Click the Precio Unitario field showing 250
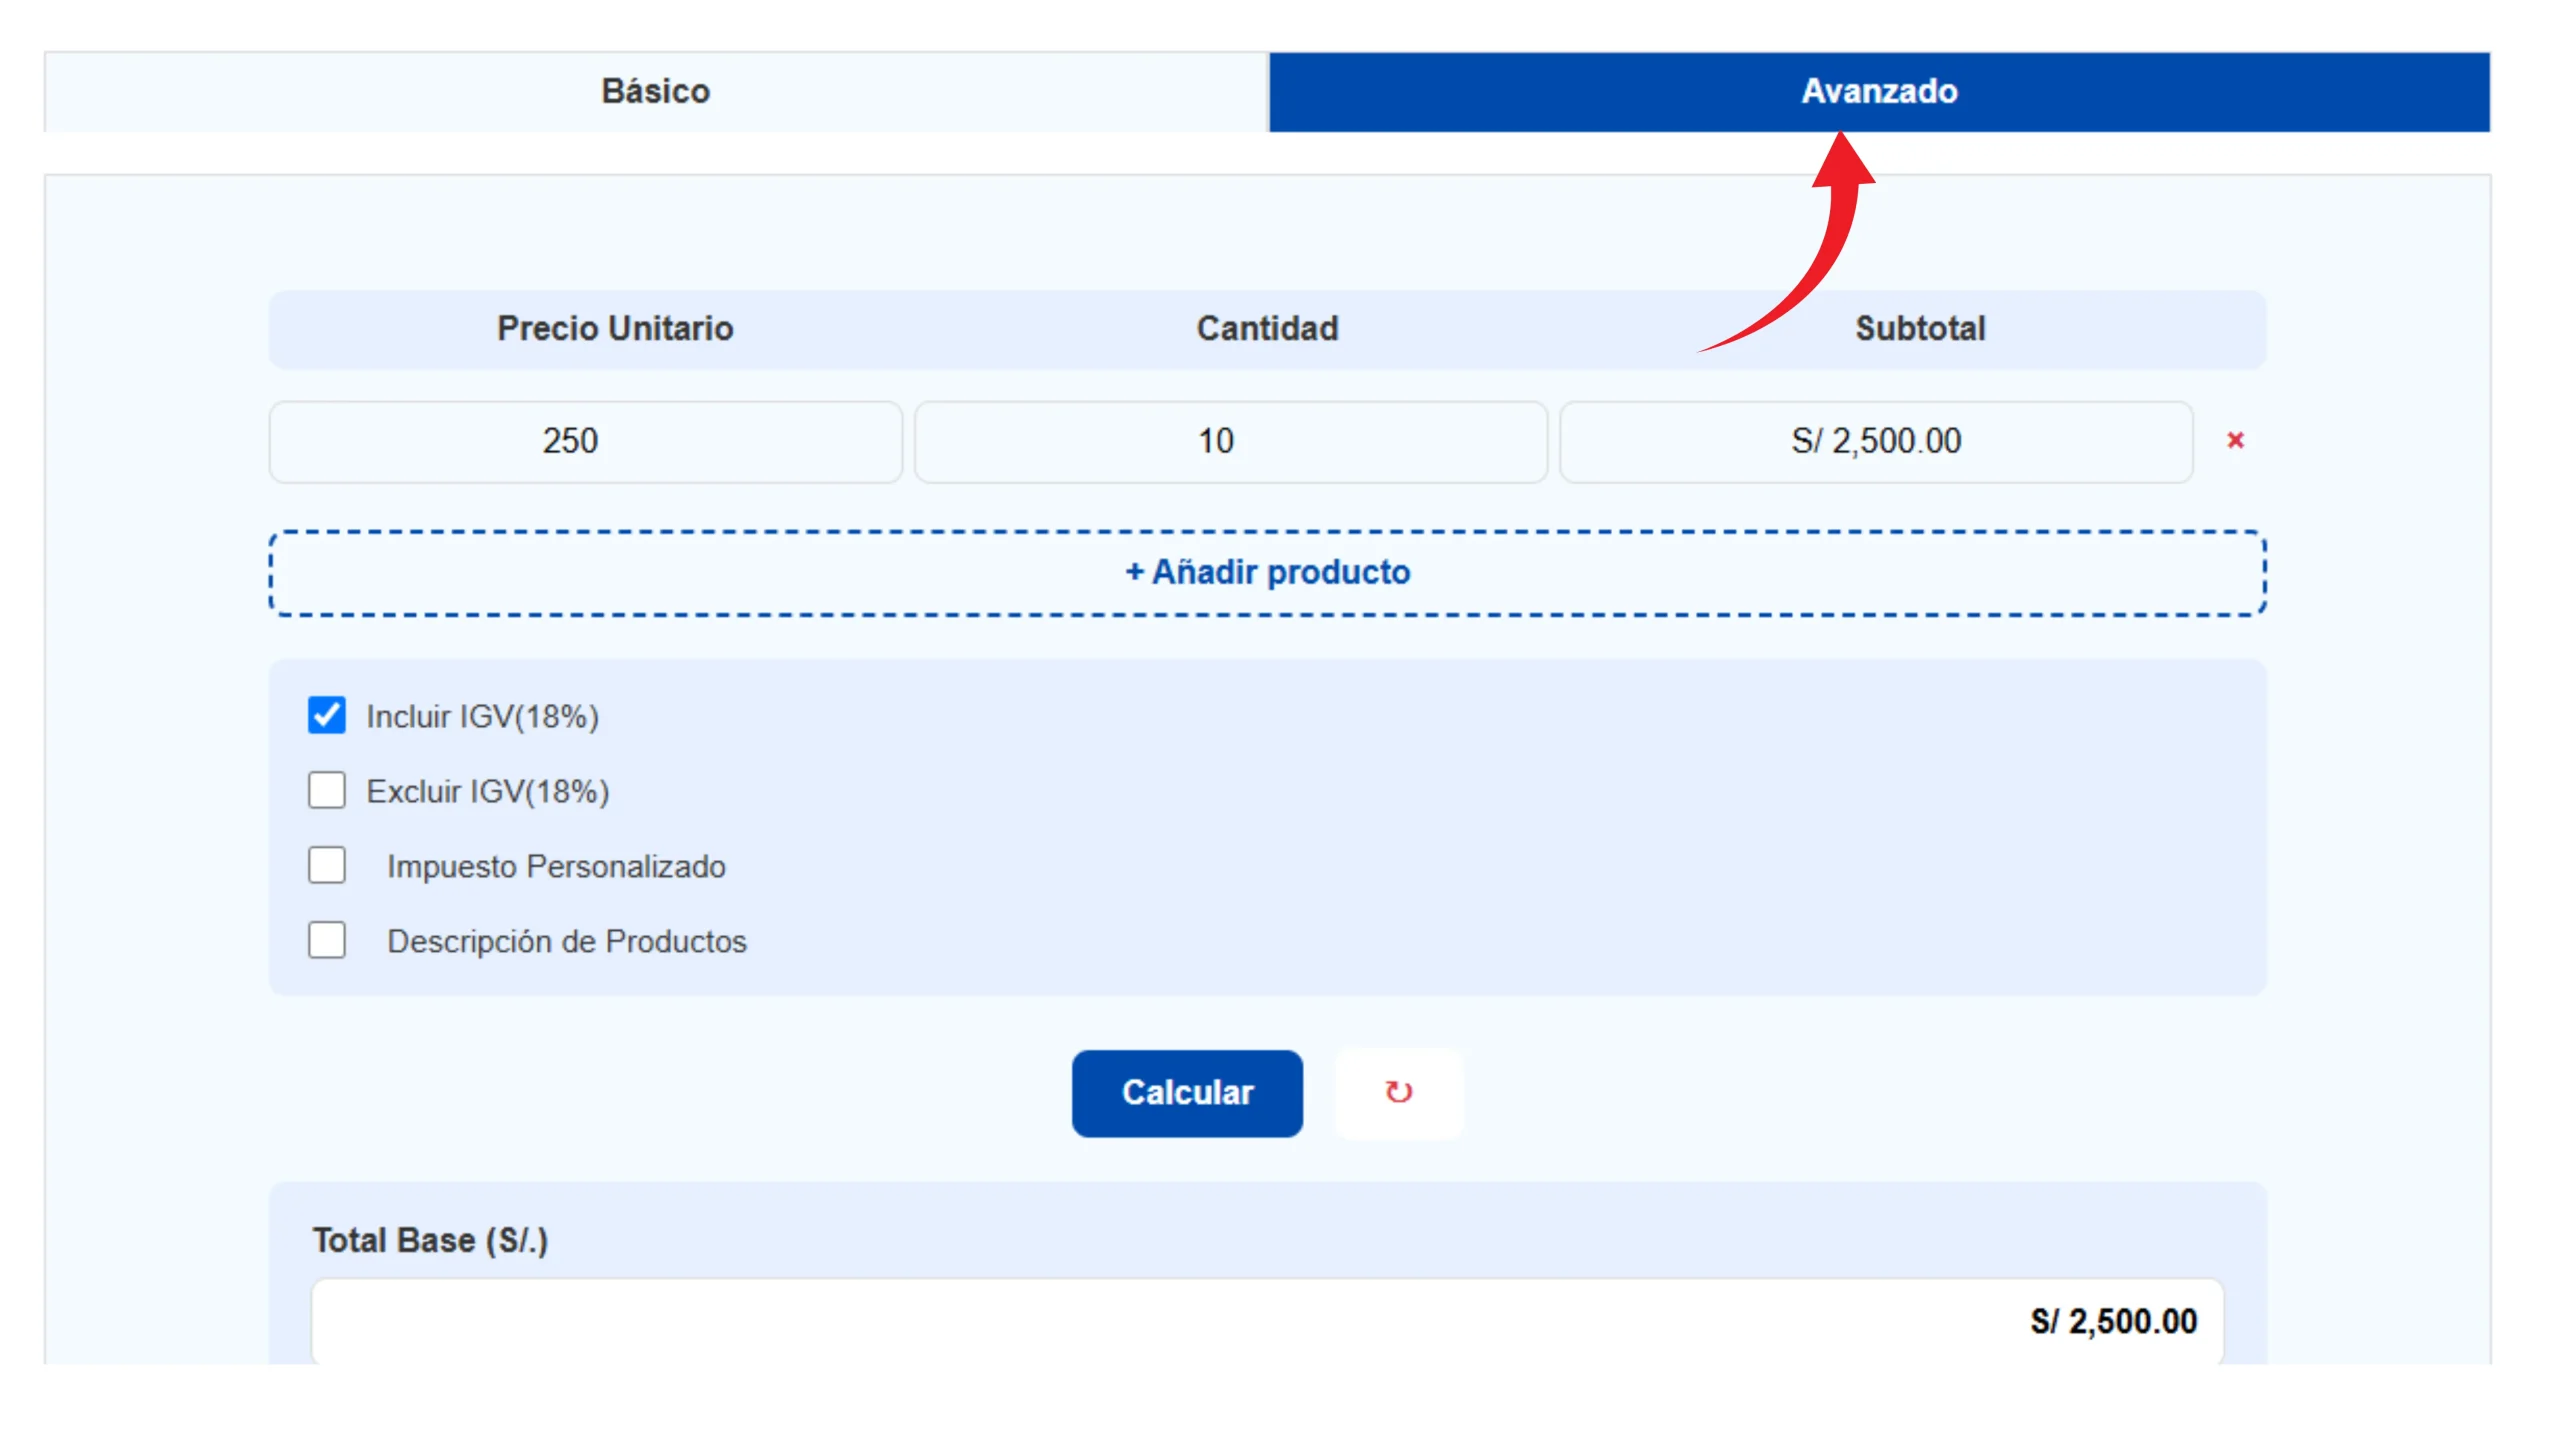 [x=585, y=441]
